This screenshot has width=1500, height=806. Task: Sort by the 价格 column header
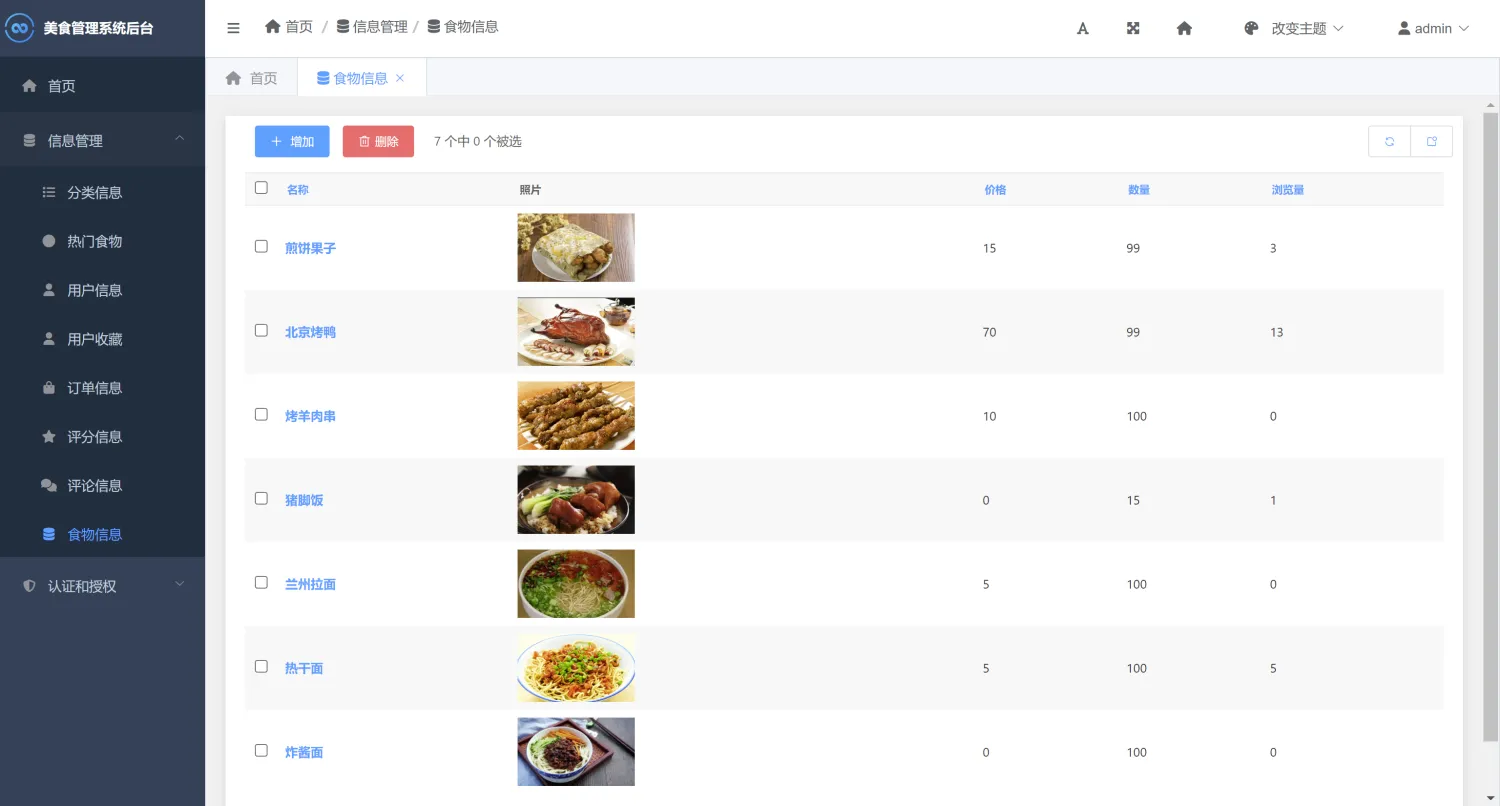click(995, 190)
